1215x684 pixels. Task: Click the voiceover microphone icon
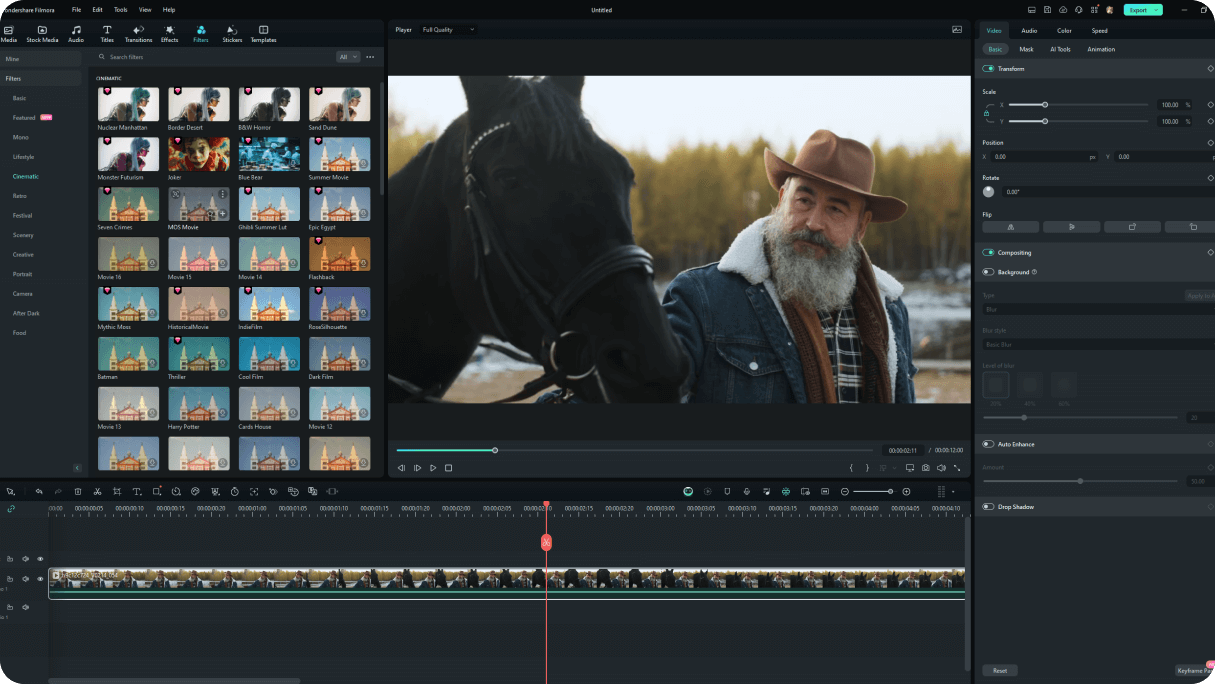coord(746,491)
